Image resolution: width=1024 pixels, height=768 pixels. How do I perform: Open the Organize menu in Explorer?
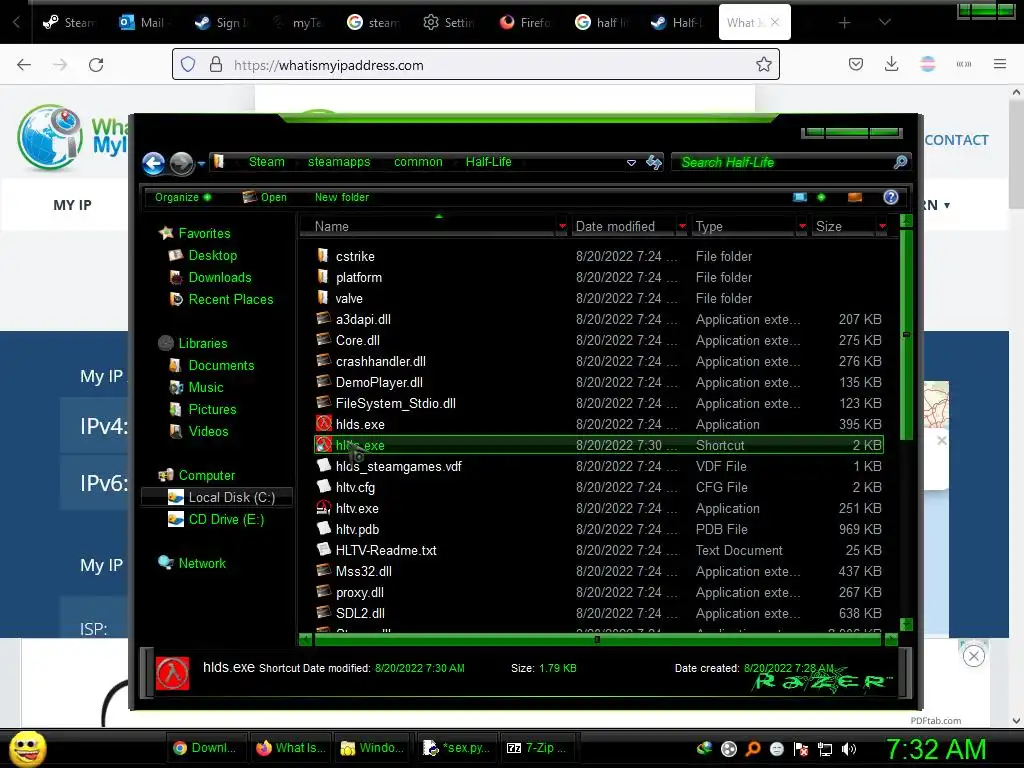pos(182,197)
